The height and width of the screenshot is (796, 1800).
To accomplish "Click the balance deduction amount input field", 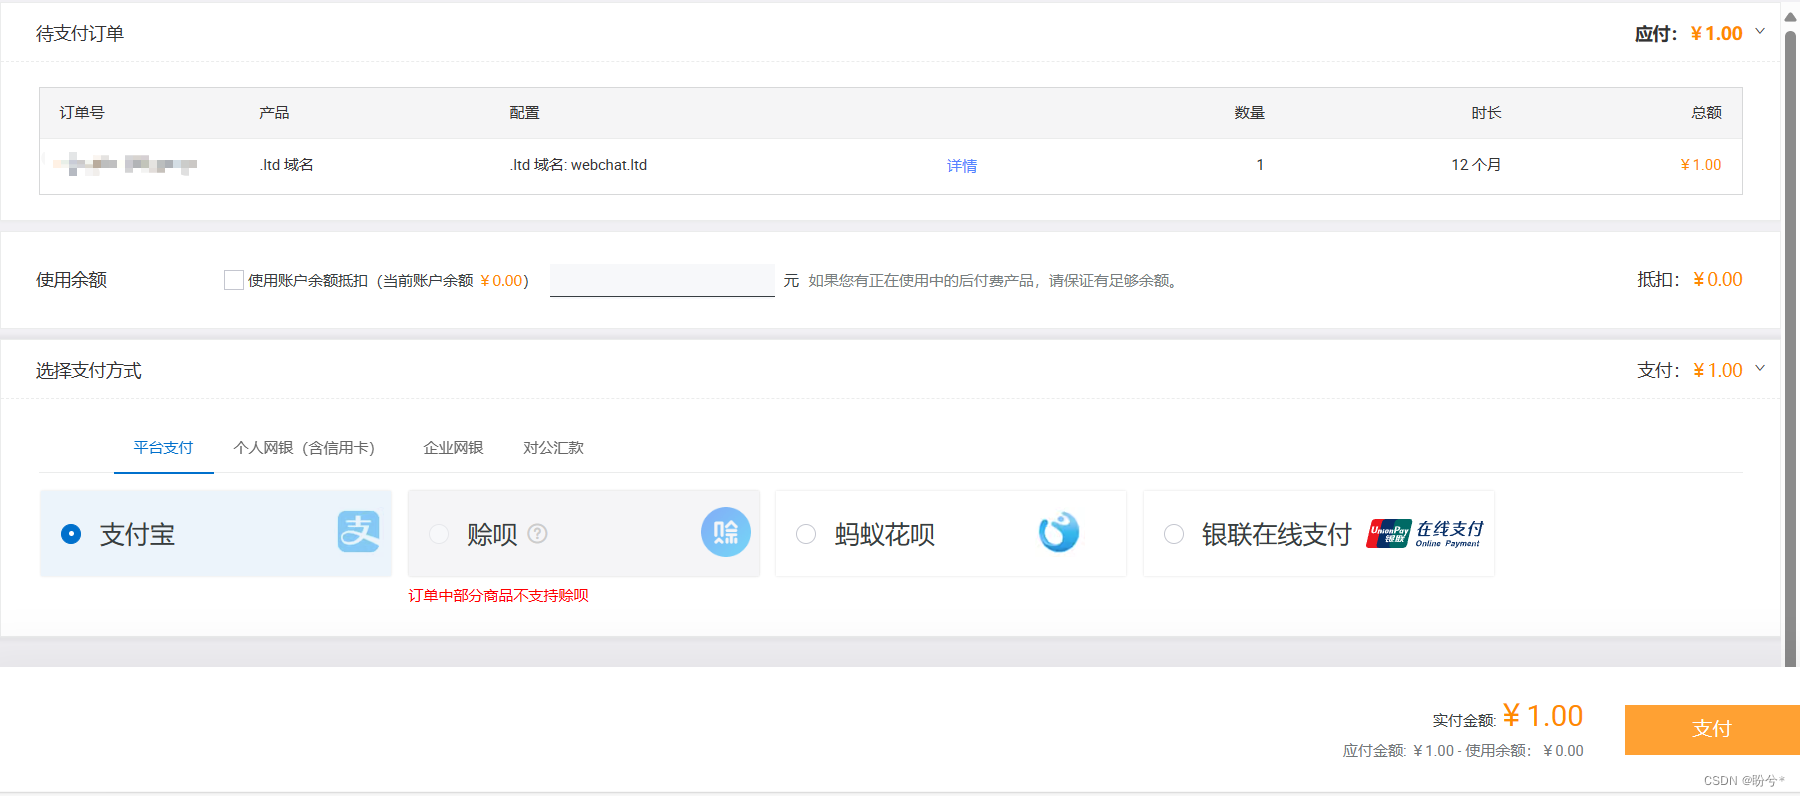I will [662, 280].
